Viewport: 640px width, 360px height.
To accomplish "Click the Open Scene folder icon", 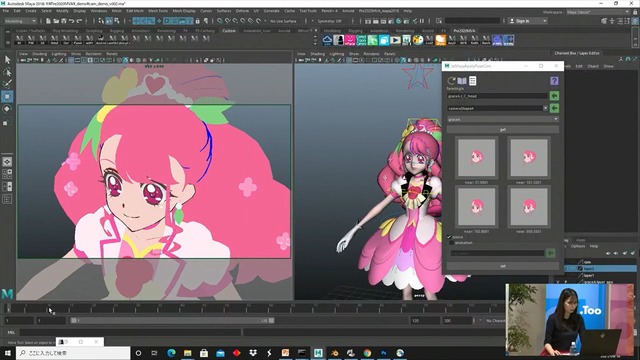I will tap(56, 21).
